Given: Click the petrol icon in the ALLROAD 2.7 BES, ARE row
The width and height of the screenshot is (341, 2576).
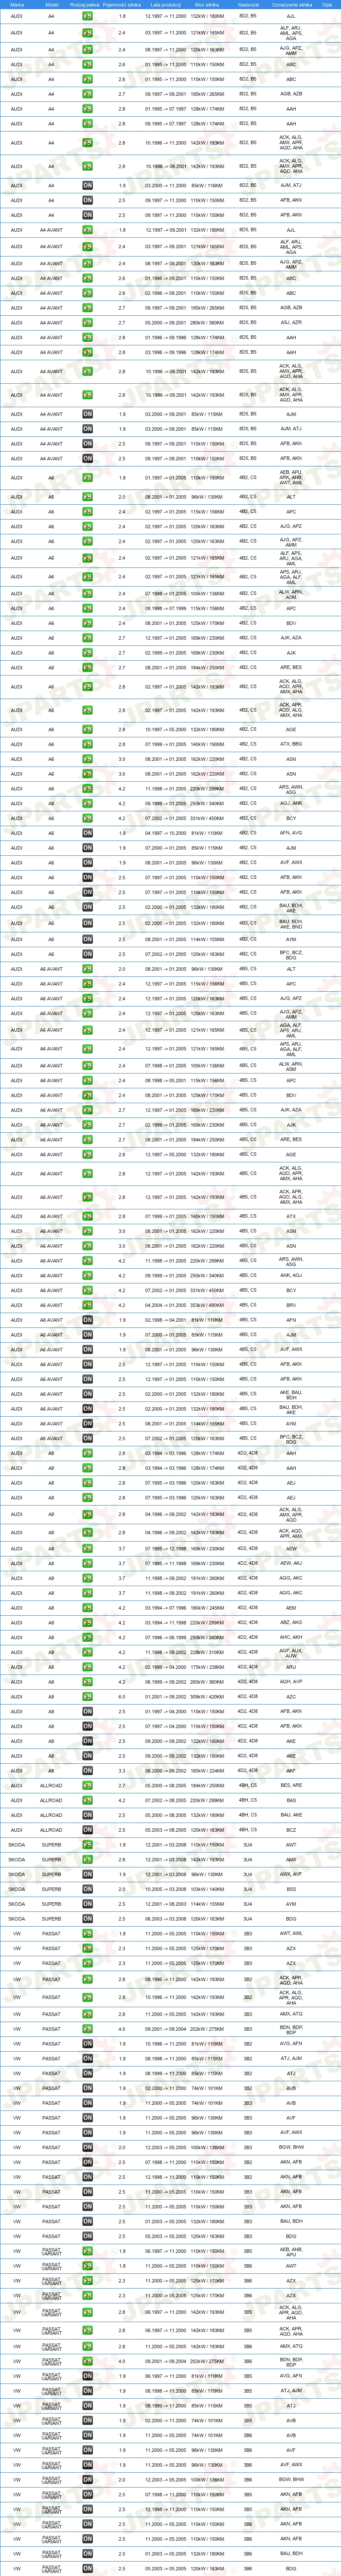Looking at the screenshot, I should coord(88,1786).
